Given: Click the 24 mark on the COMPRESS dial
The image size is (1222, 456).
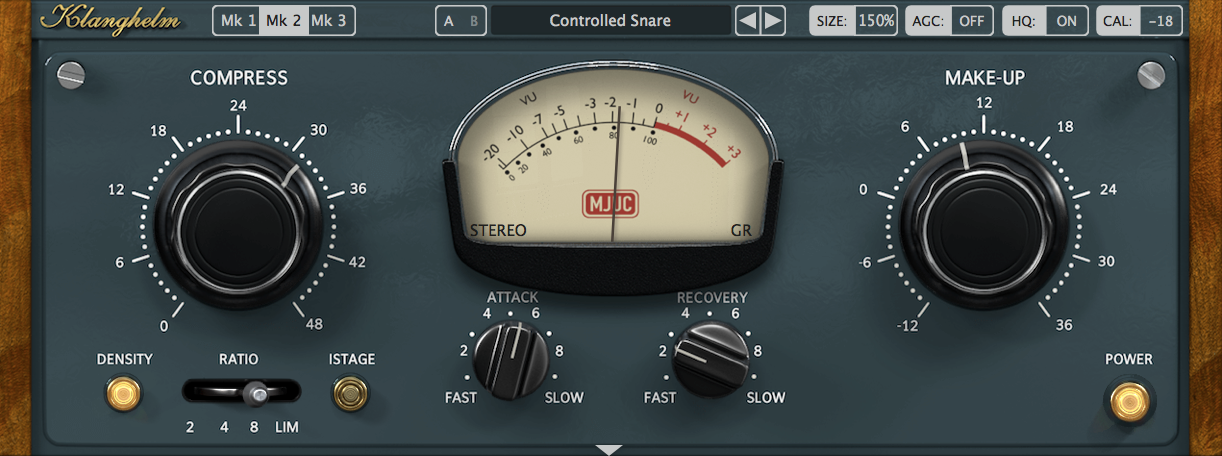Looking at the screenshot, I should click(238, 106).
